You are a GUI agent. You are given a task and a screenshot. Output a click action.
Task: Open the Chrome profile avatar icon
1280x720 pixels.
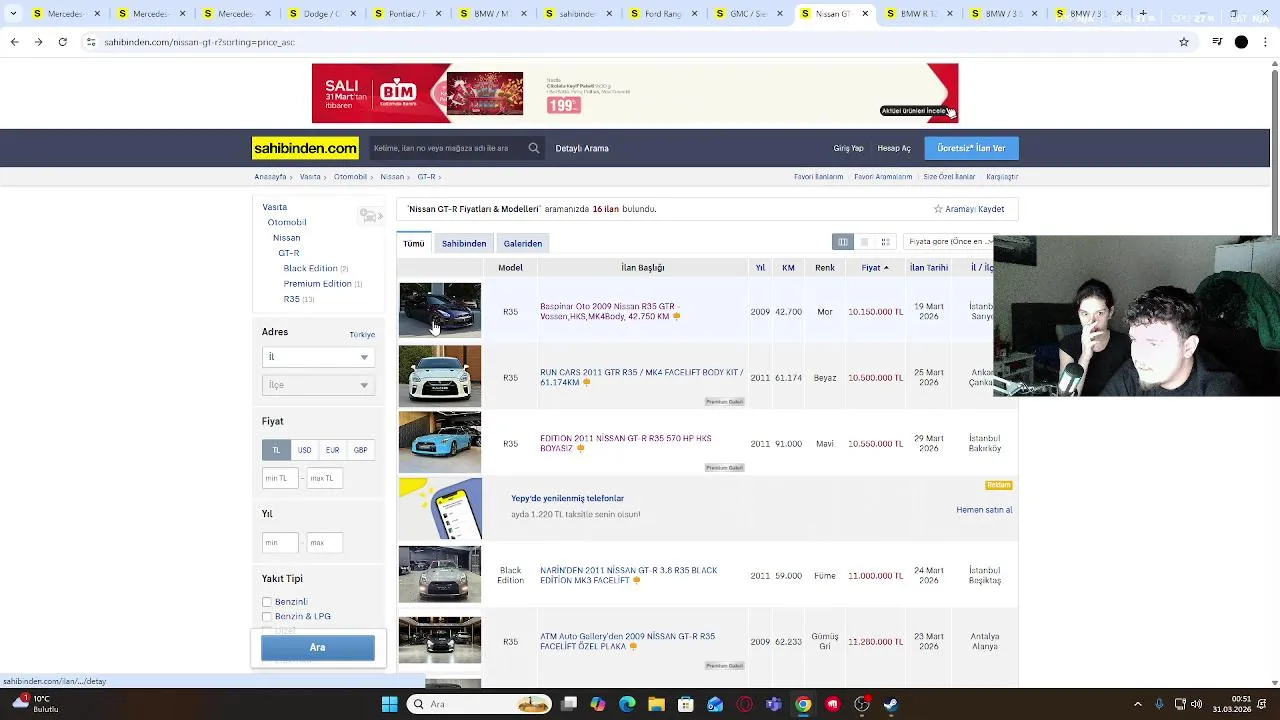click(x=1241, y=42)
